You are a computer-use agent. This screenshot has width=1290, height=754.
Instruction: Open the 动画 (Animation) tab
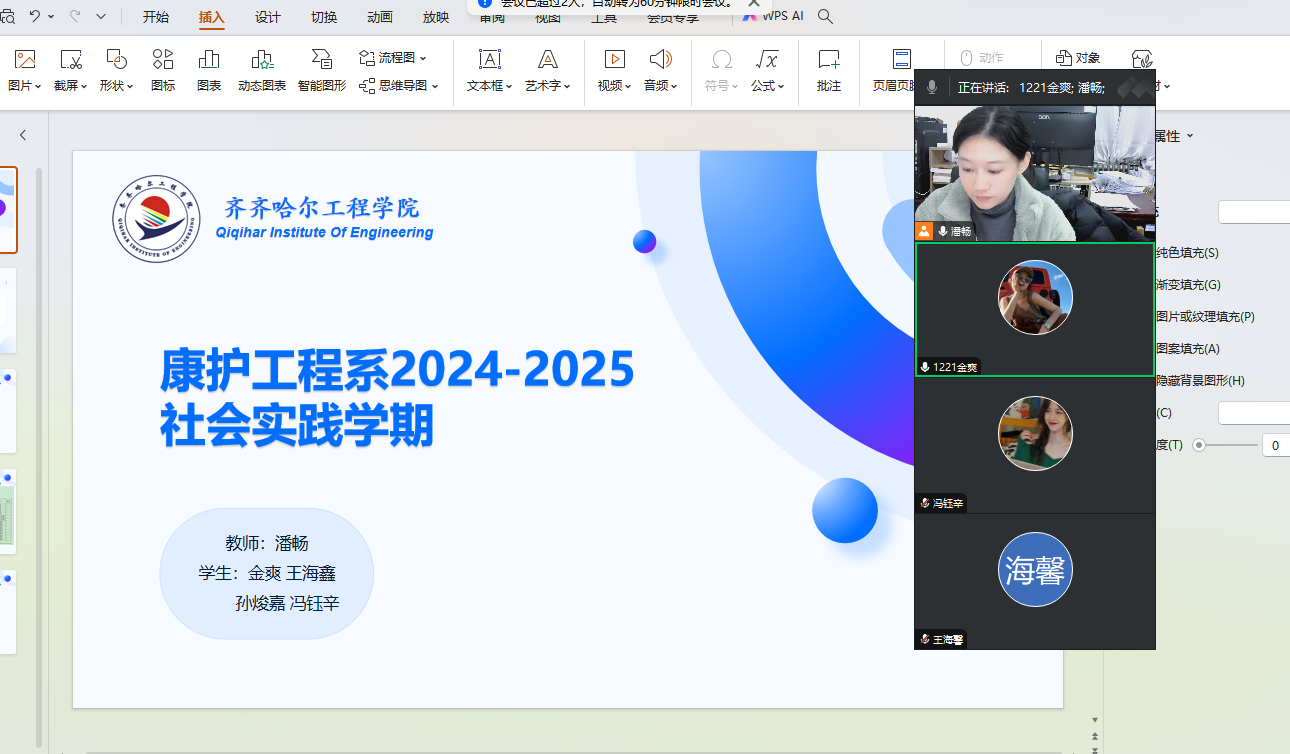(379, 17)
